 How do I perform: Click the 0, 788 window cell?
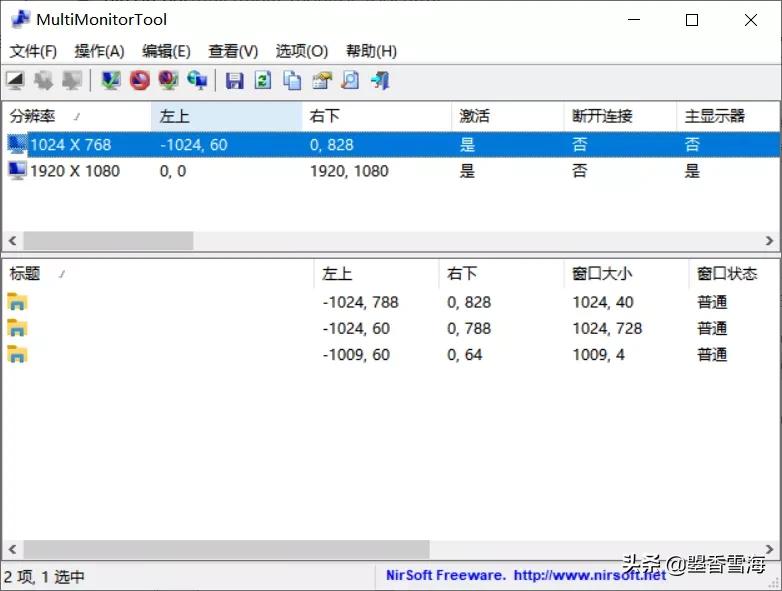(469, 328)
